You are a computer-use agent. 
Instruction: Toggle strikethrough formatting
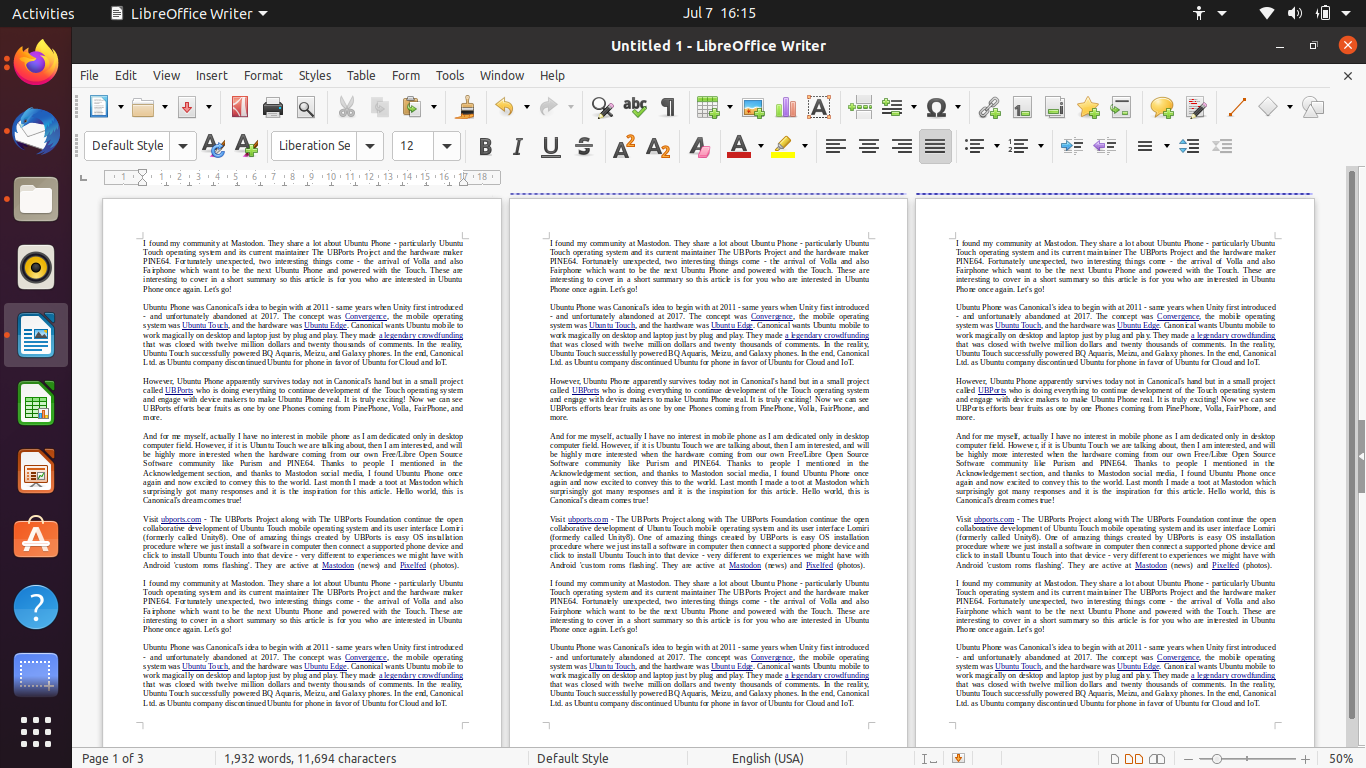(583, 146)
